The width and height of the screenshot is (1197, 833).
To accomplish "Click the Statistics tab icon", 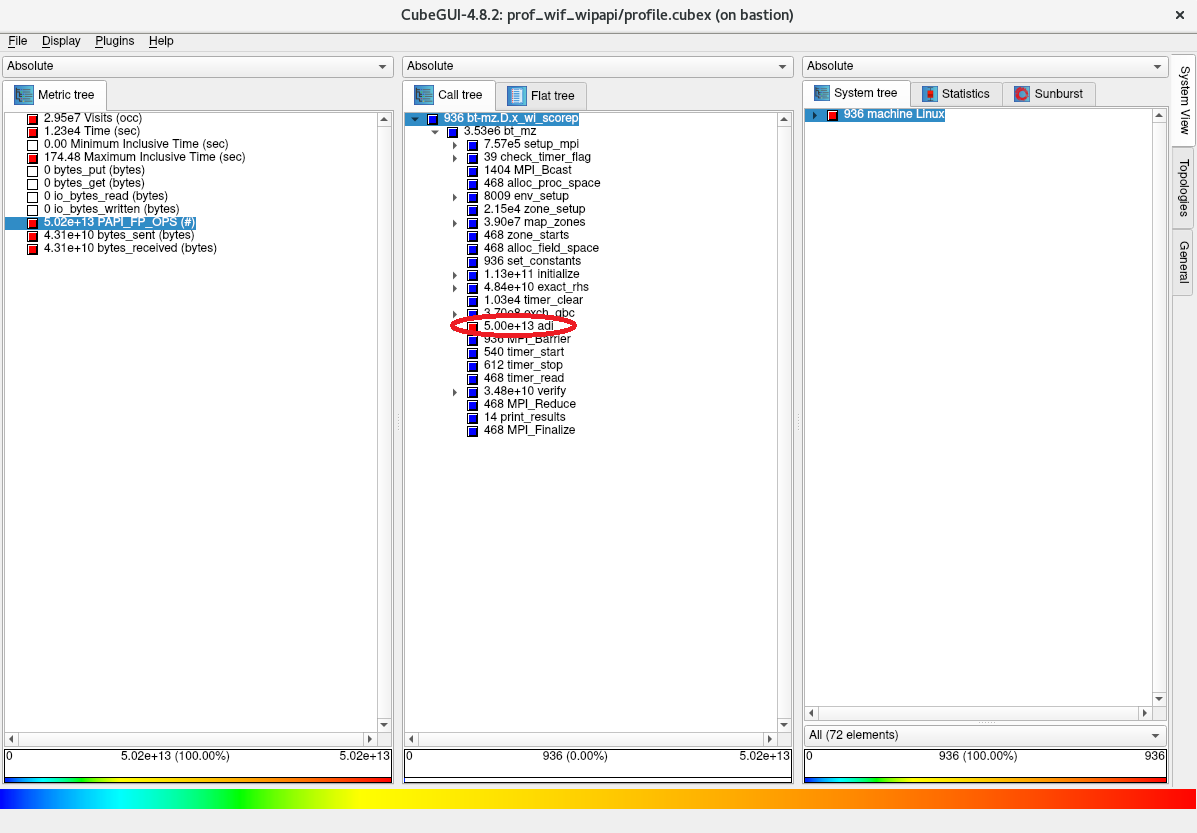I will pos(930,94).
